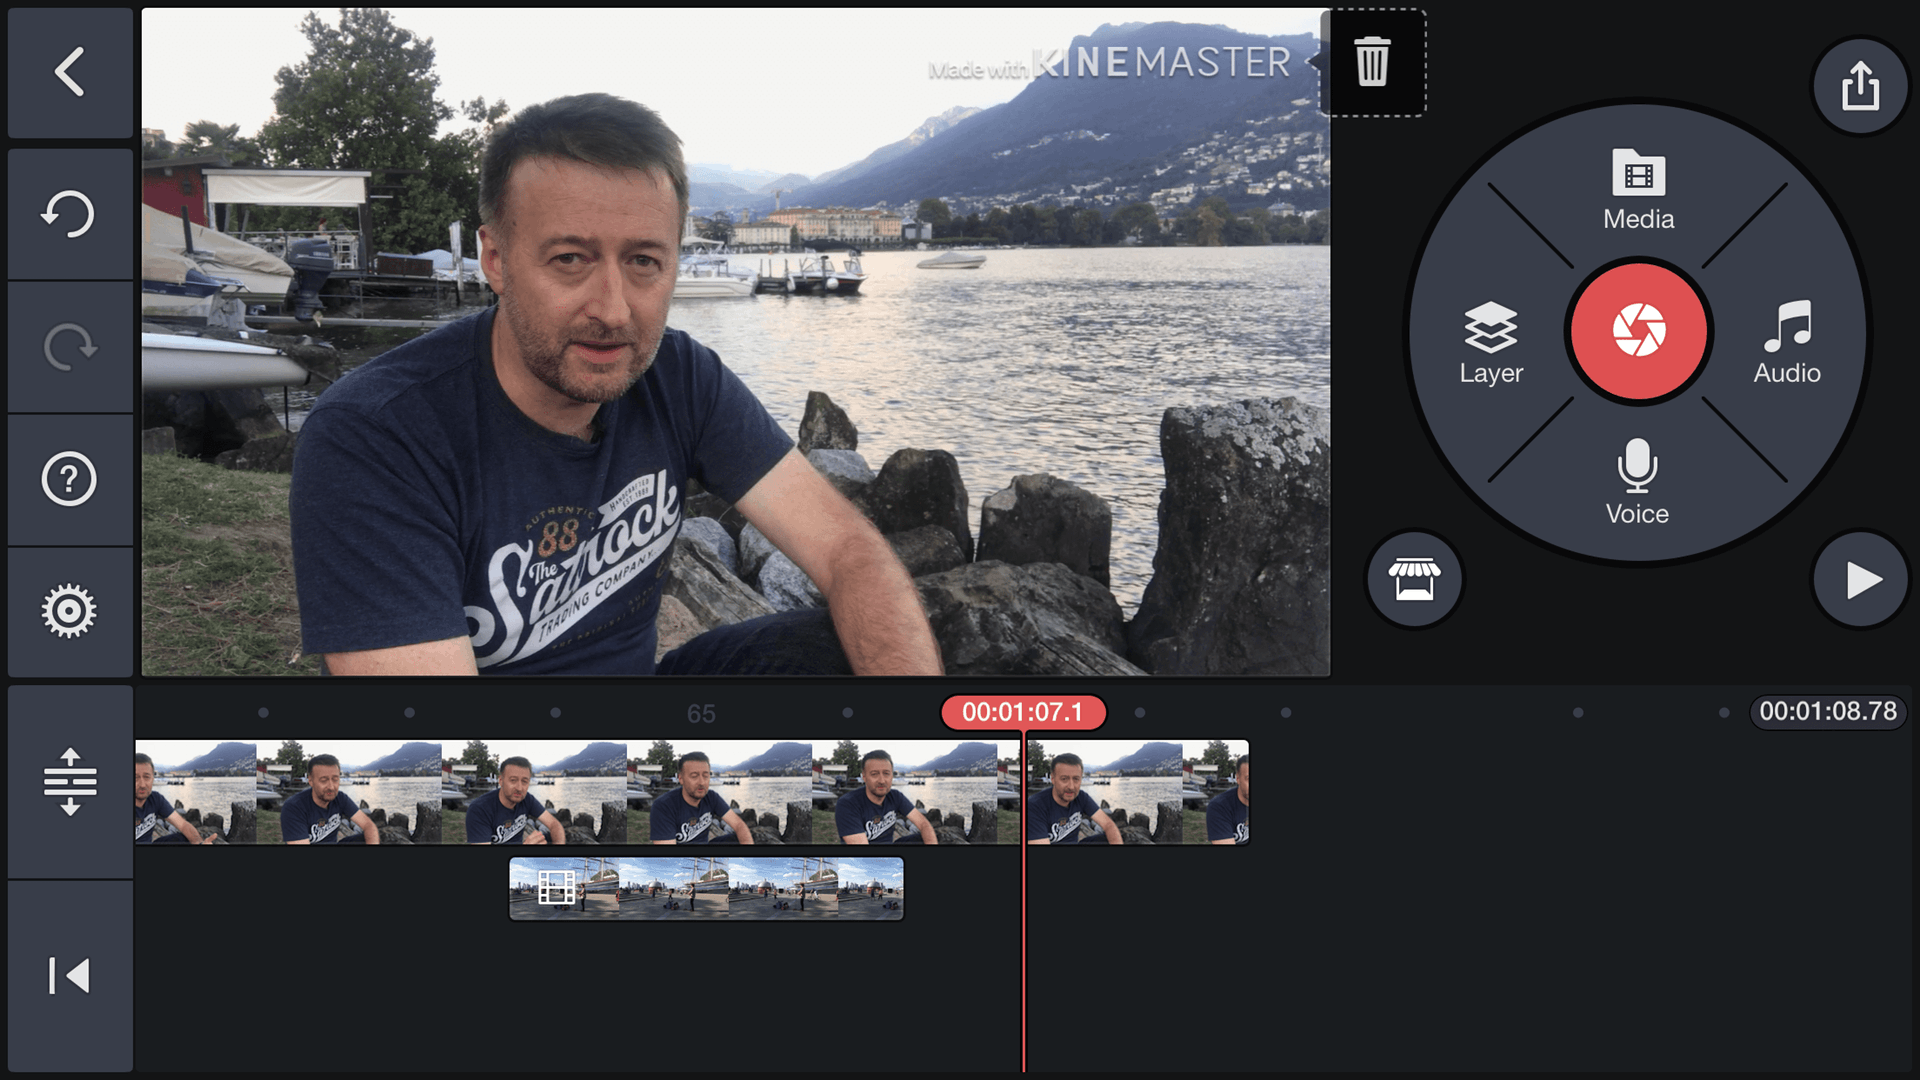Redo the last undone edit
This screenshot has height=1080, width=1920.
tap(70, 347)
